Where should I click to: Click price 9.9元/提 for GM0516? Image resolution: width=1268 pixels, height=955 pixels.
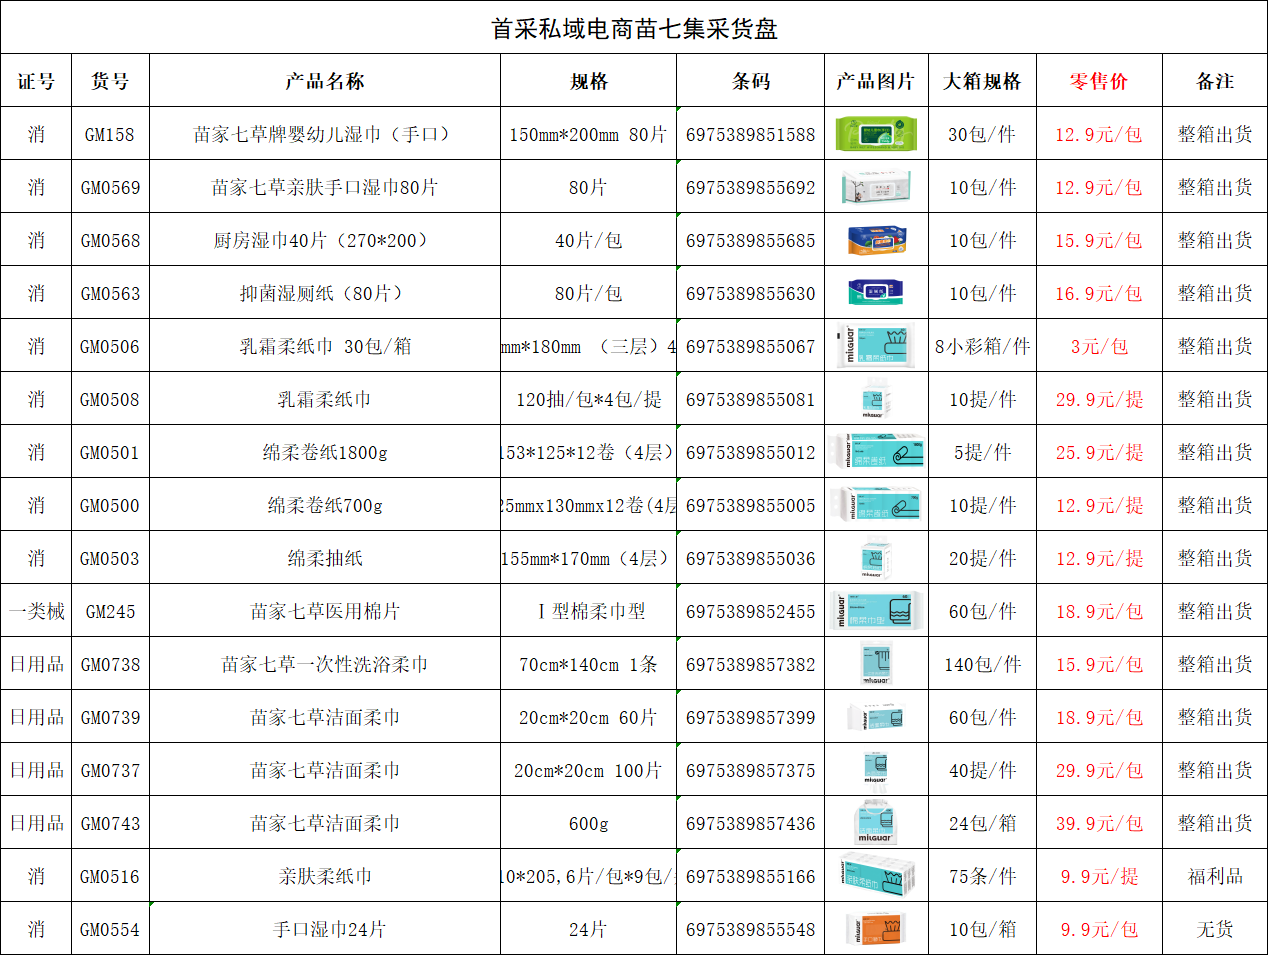pos(1100,876)
